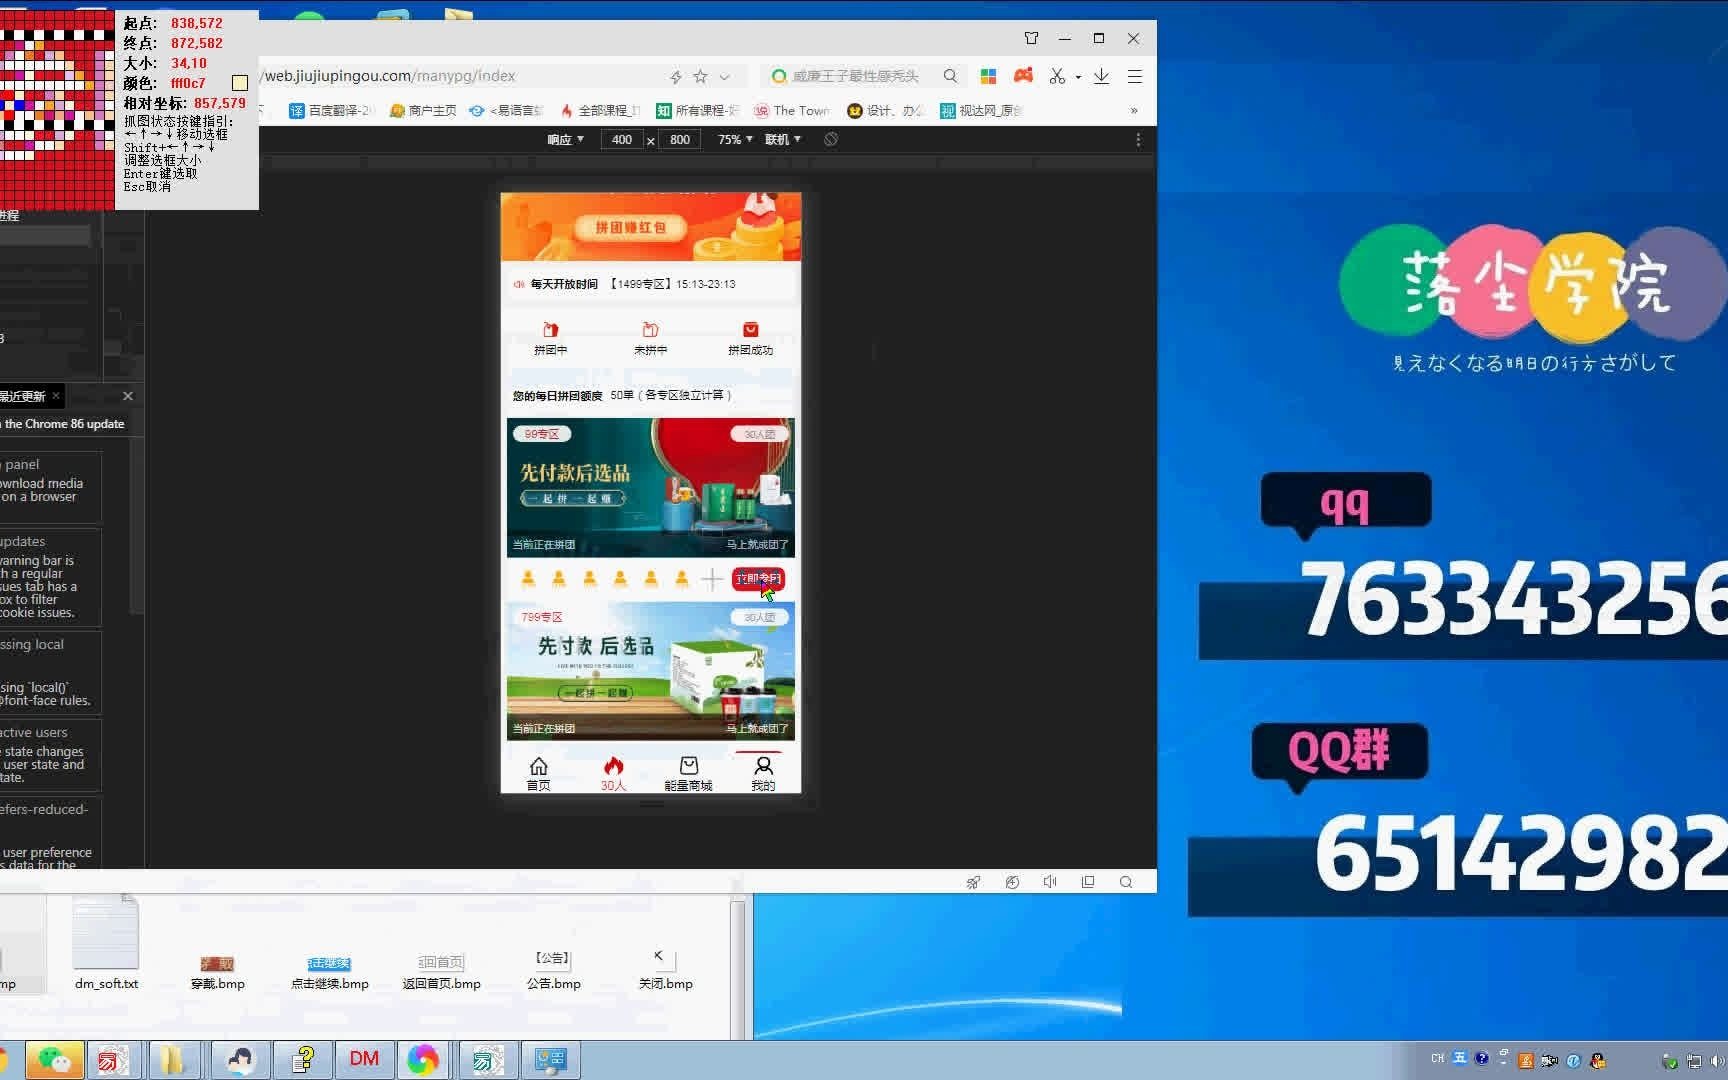Viewport: 1728px width, 1080px height.
Task: Click the lightning speed-mode icon in address bar
Action: tap(676, 77)
